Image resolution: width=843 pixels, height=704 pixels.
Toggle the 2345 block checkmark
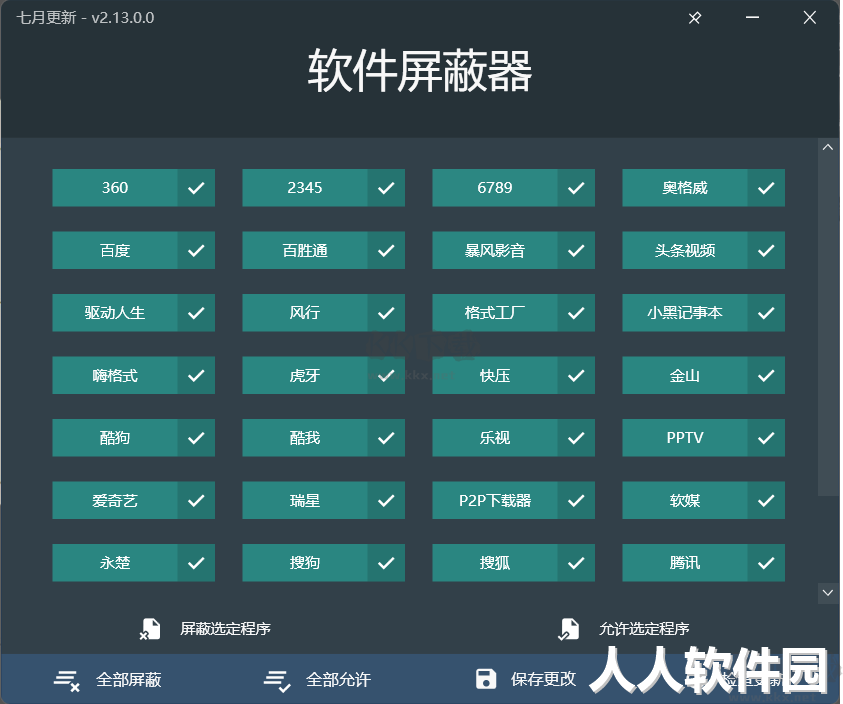pos(386,188)
